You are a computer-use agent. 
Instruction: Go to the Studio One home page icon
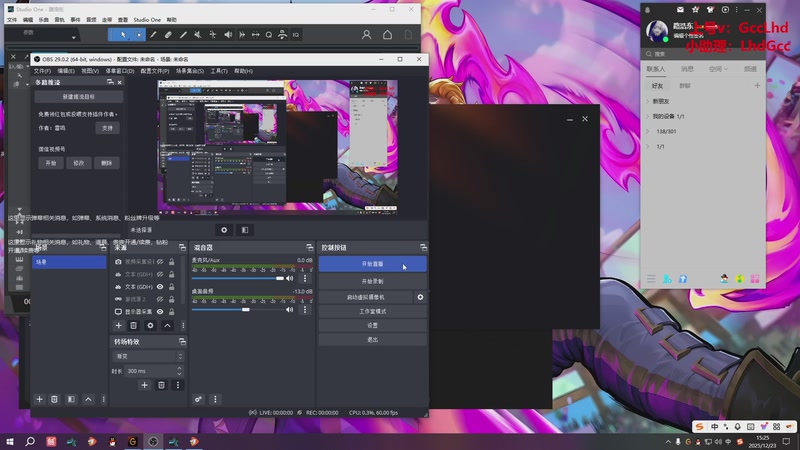[x=387, y=35]
